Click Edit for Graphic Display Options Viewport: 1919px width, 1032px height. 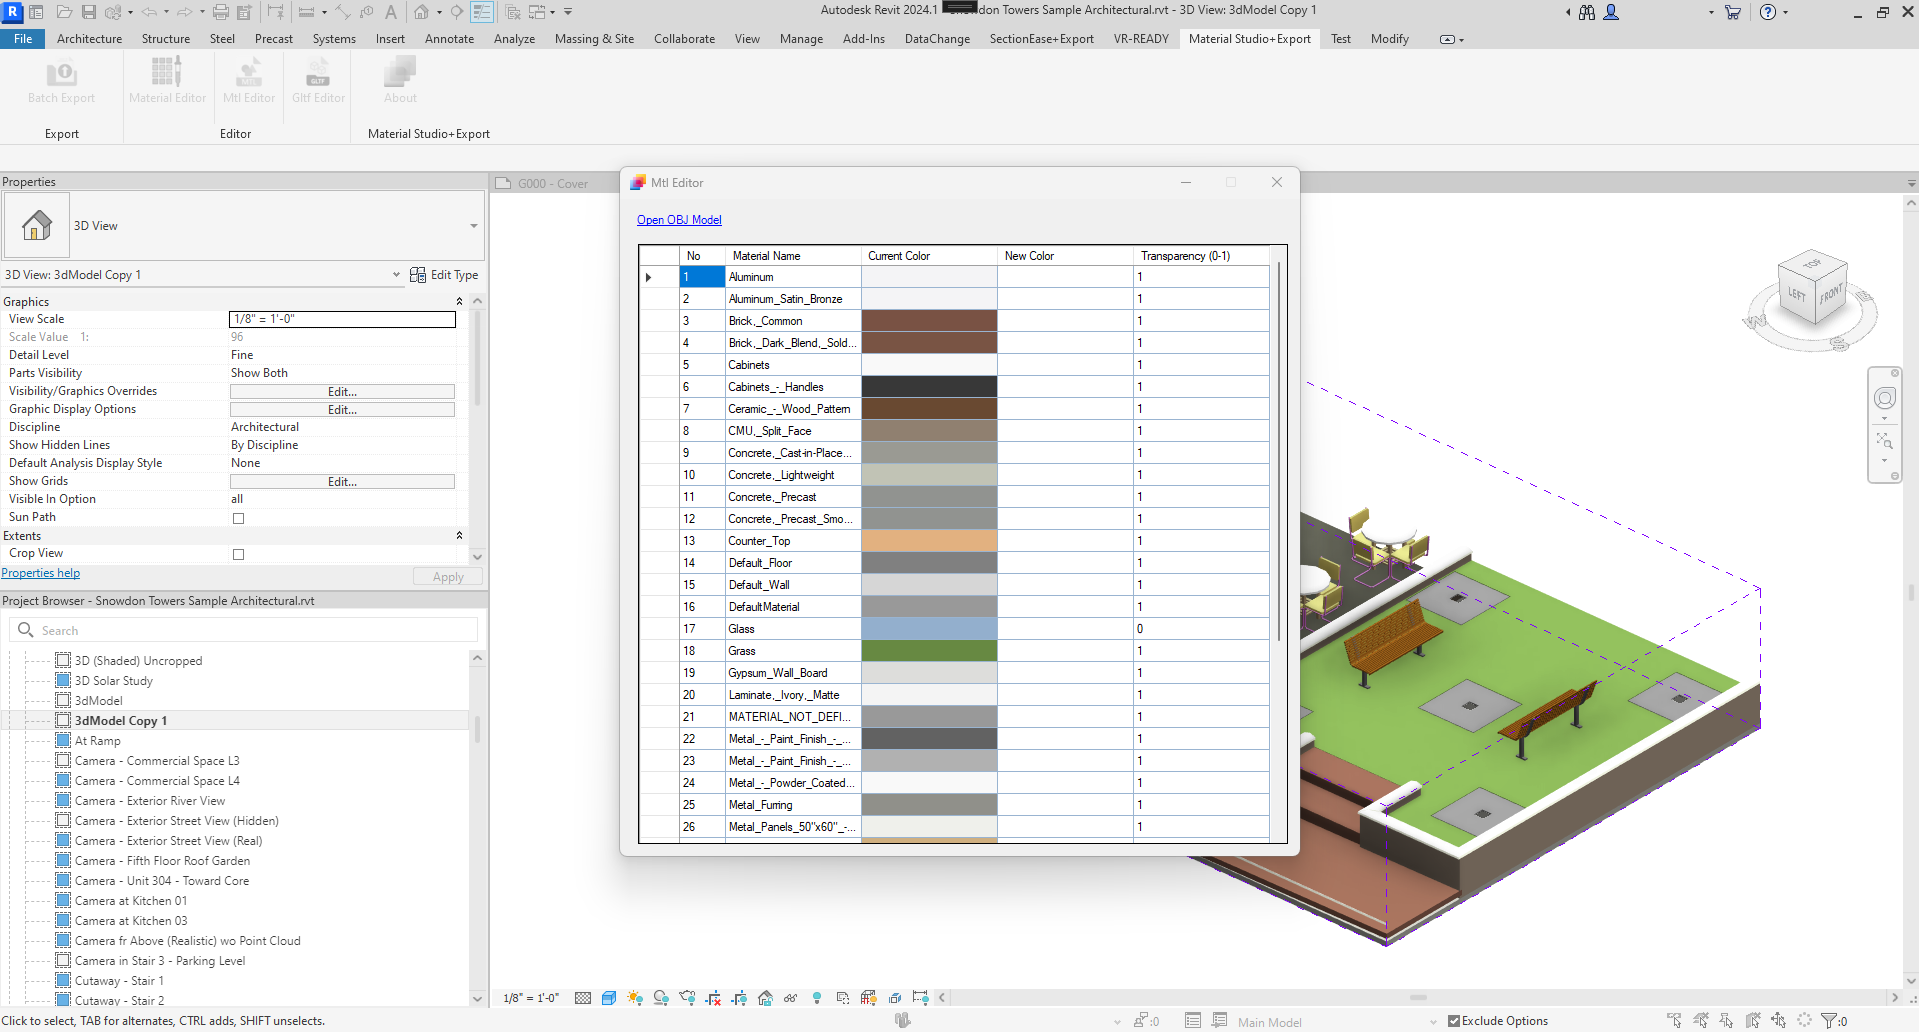(x=342, y=410)
